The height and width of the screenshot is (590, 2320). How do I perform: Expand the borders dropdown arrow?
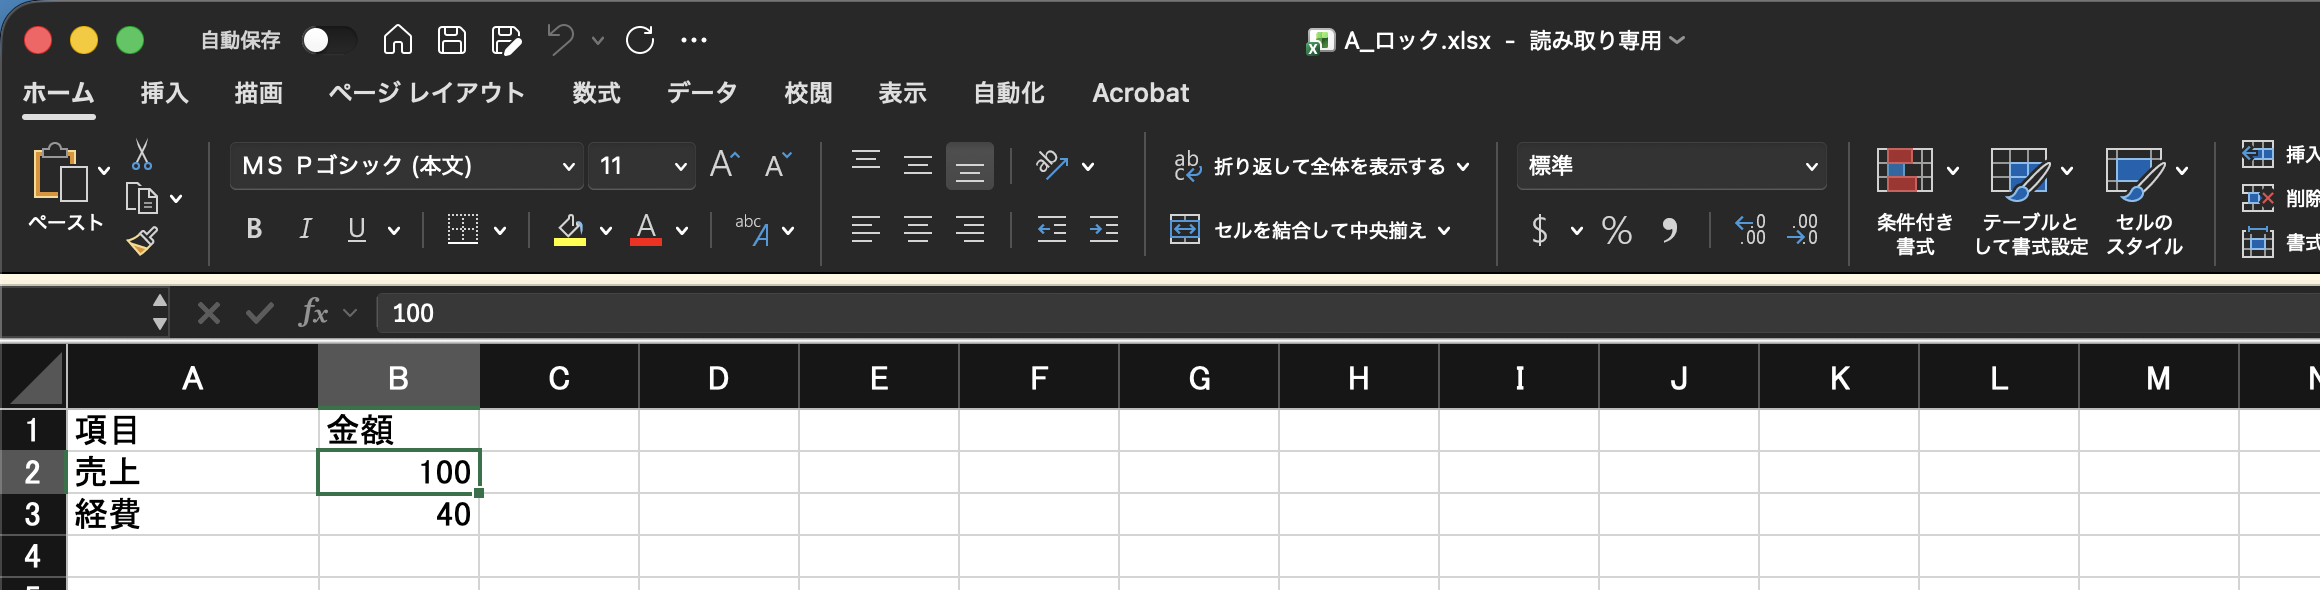pos(500,231)
